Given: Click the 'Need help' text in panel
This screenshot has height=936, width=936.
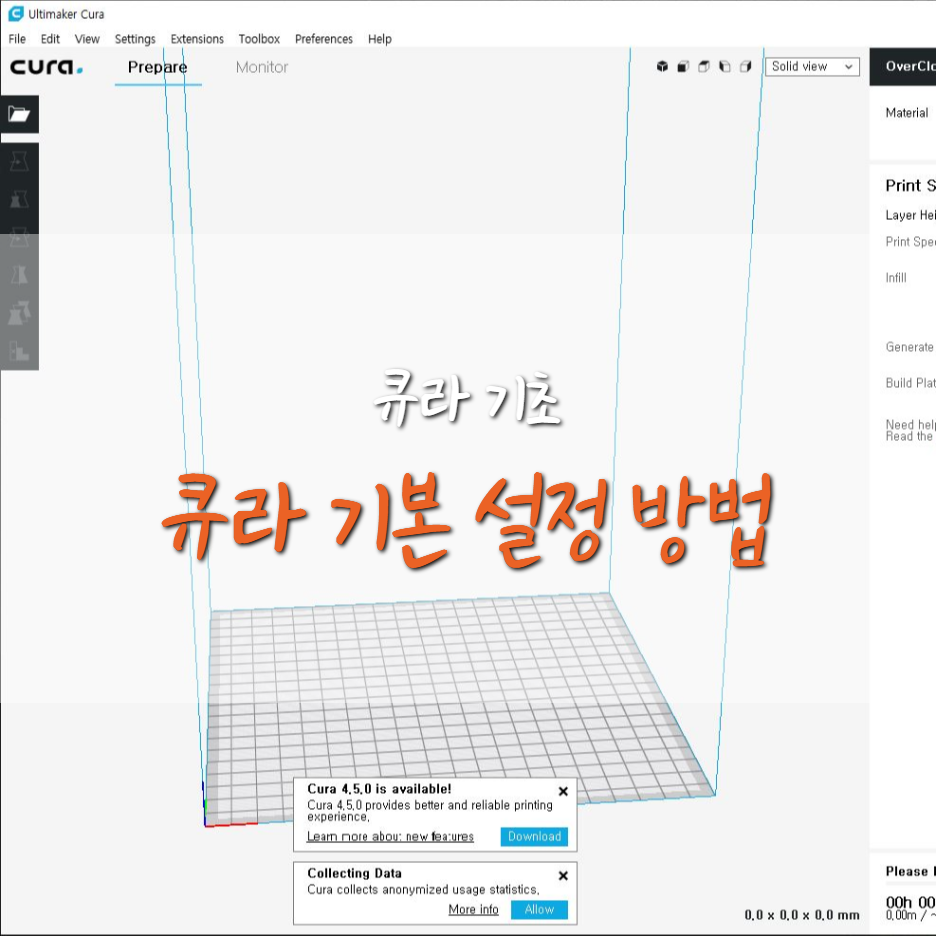Looking at the screenshot, I should coord(910,424).
